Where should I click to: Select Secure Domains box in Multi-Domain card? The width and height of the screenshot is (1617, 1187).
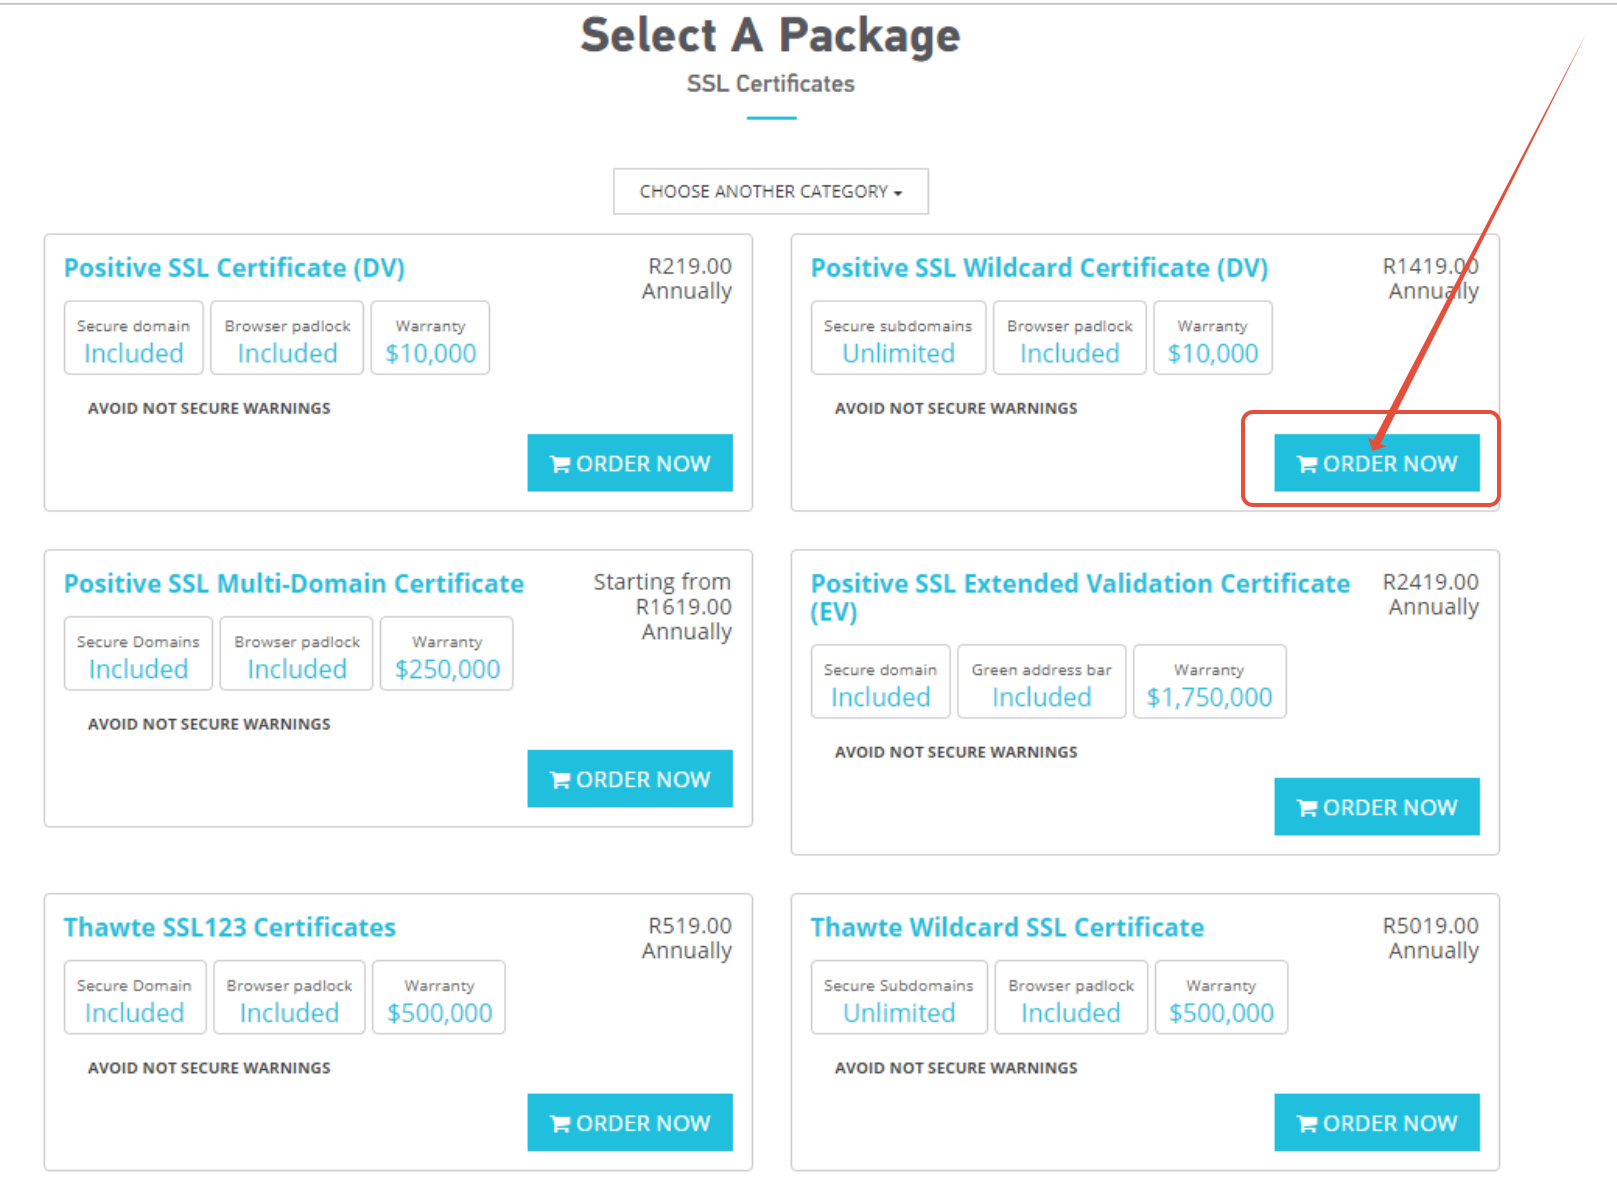point(138,654)
